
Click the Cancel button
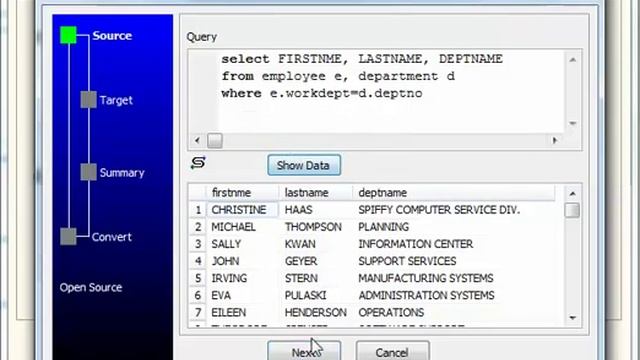(x=392, y=351)
